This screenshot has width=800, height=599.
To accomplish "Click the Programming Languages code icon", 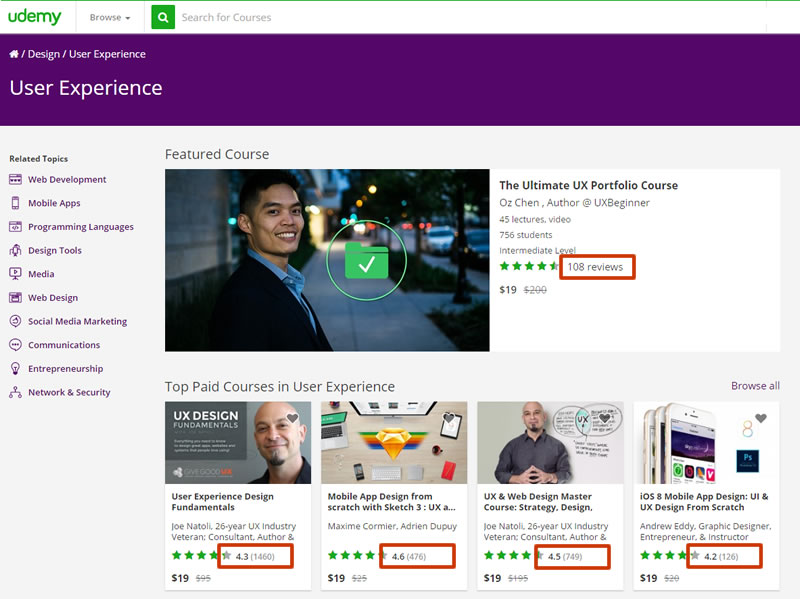I will tap(15, 227).
